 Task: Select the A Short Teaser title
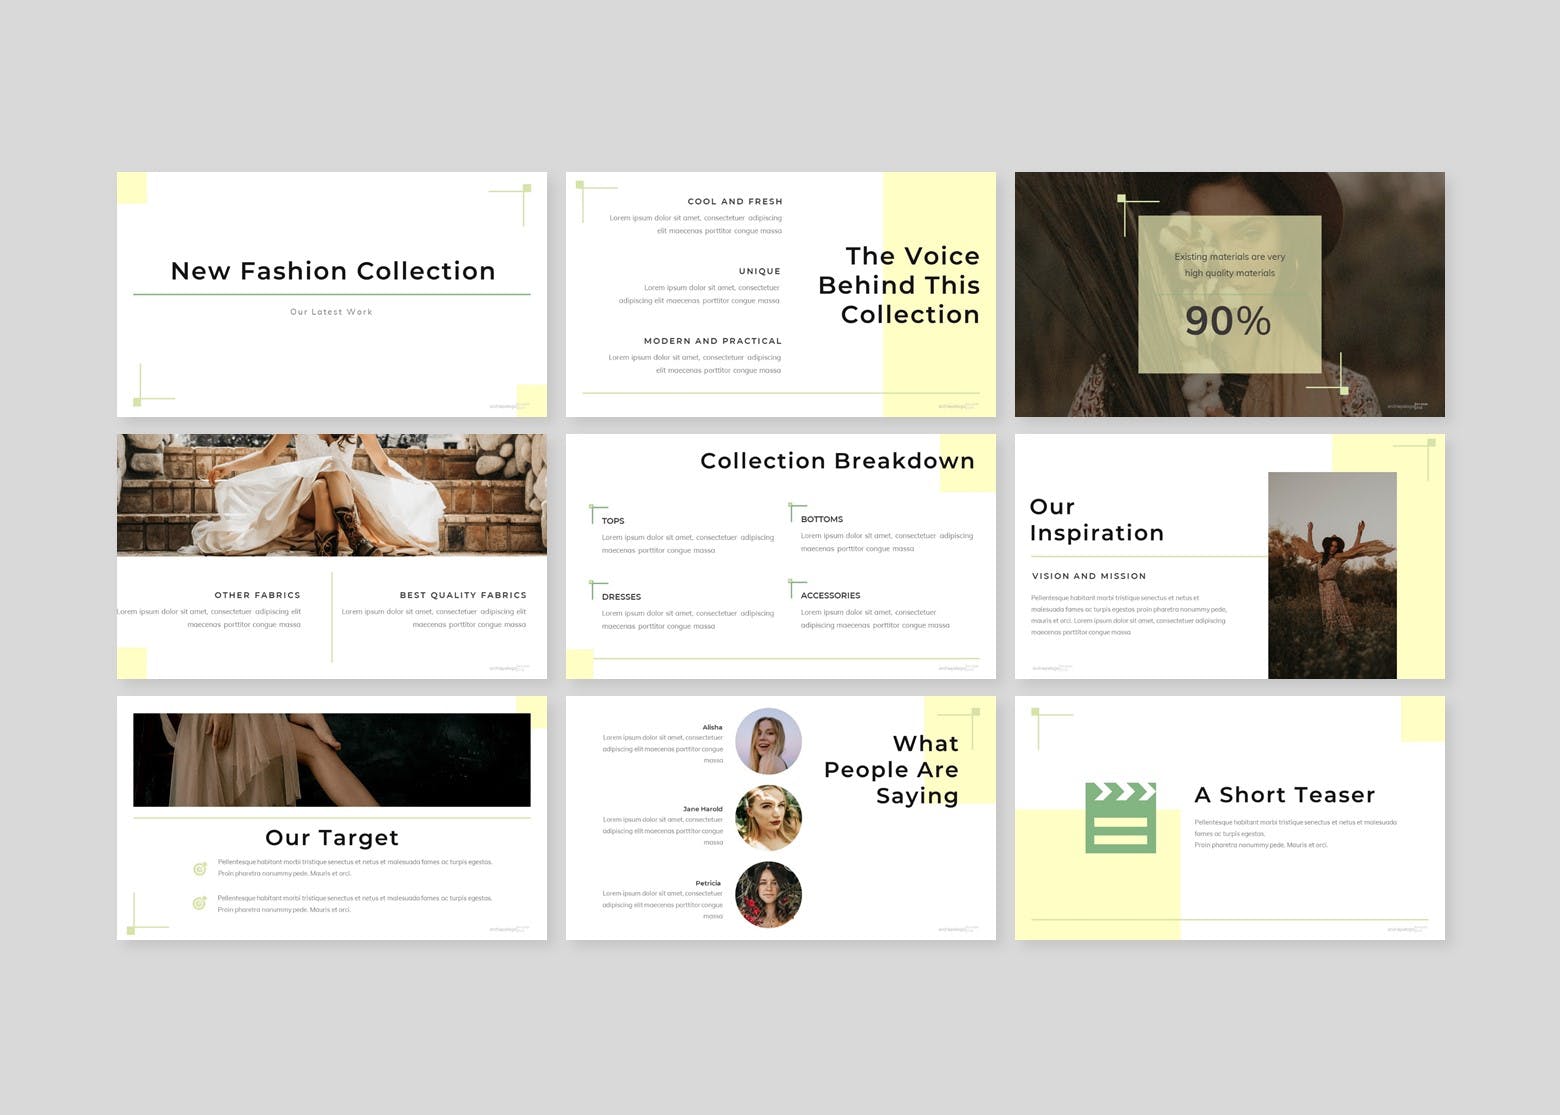click(x=1284, y=795)
